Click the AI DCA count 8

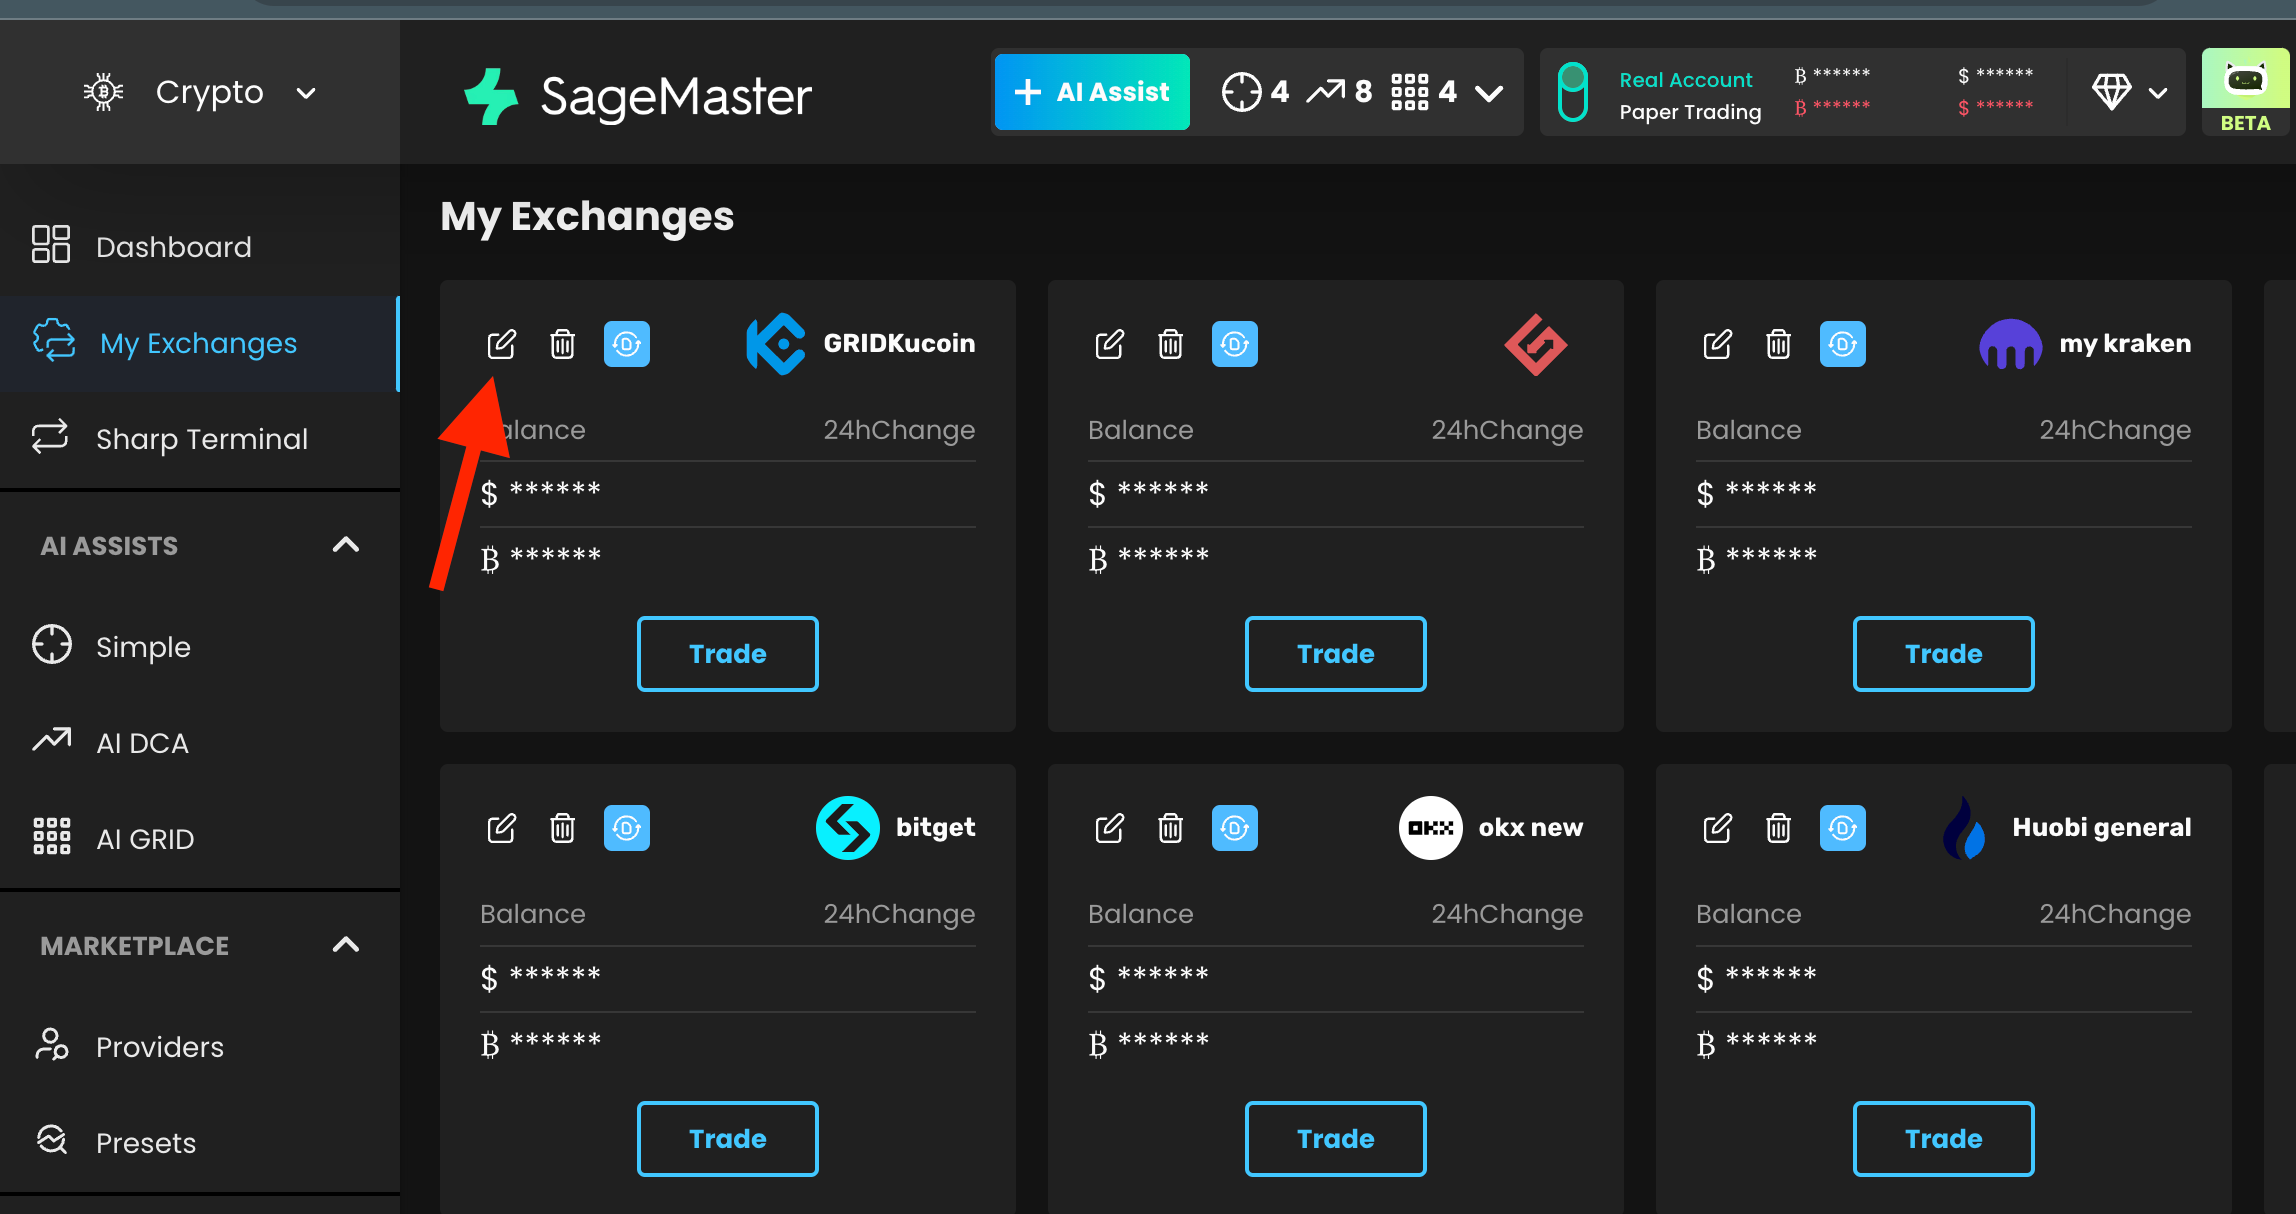[1339, 92]
